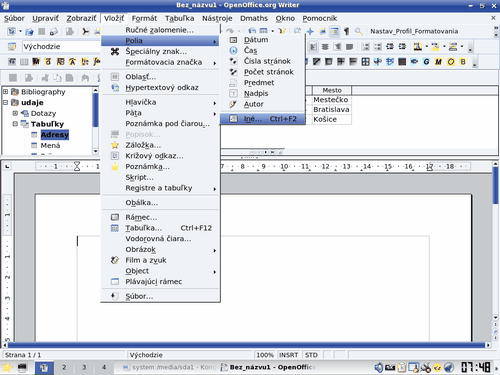Select the Adresy table in the tree

[55, 135]
